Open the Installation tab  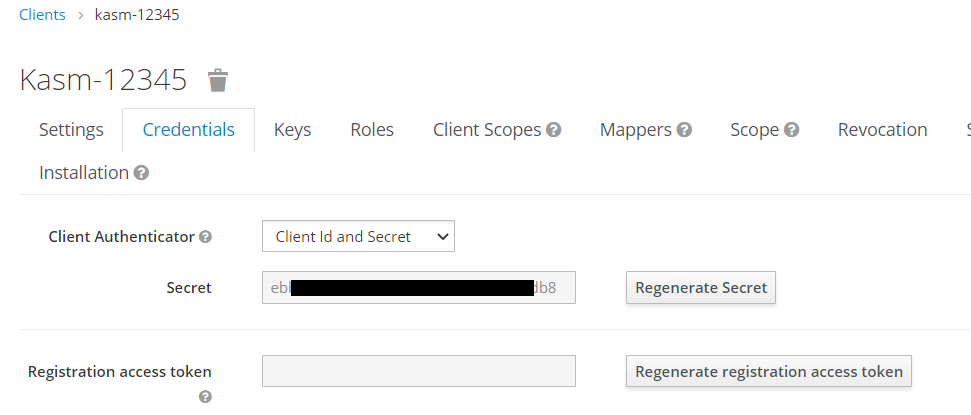[x=84, y=173]
